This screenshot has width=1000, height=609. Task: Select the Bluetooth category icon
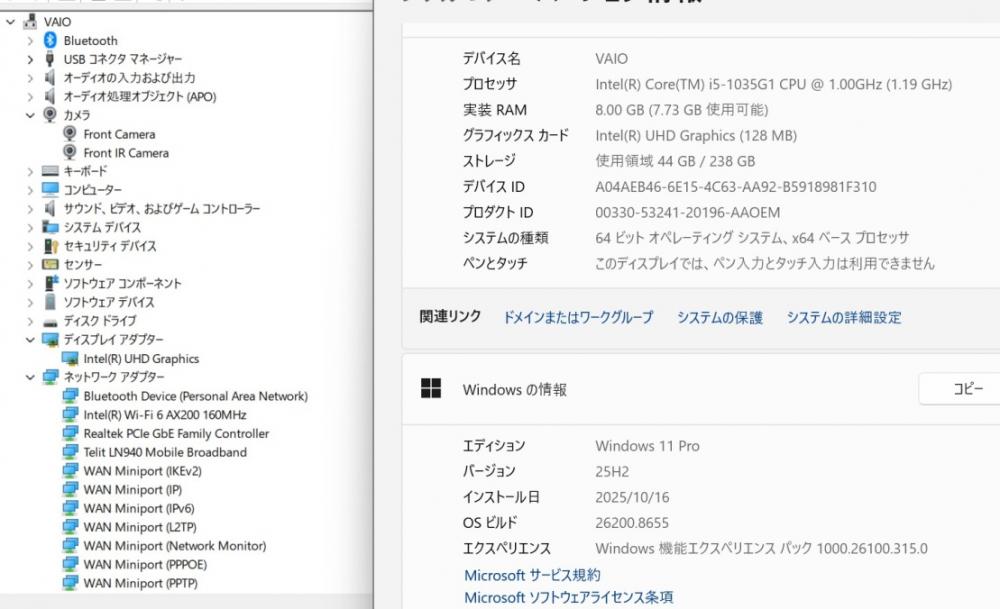point(50,40)
